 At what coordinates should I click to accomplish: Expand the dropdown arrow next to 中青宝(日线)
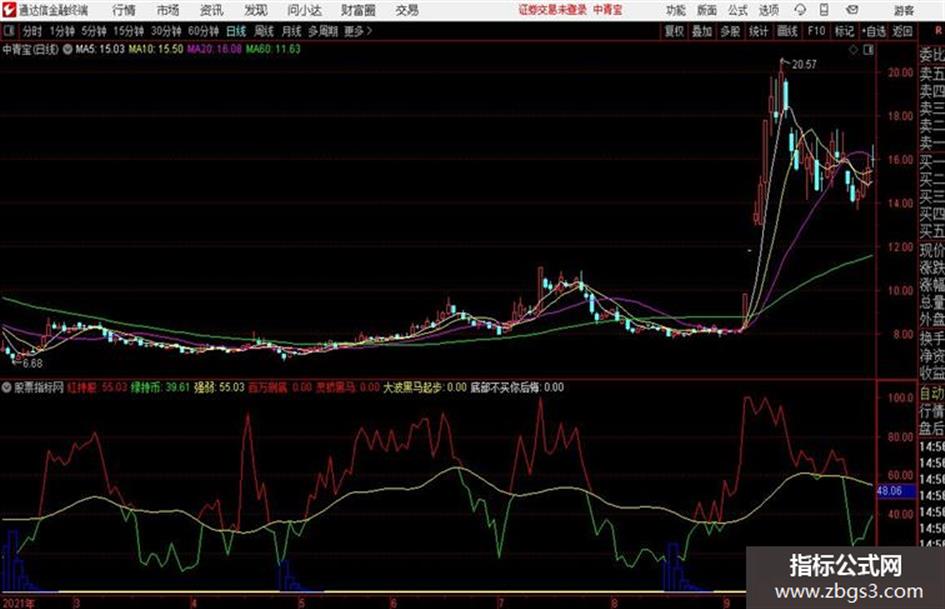tap(67, 49)
